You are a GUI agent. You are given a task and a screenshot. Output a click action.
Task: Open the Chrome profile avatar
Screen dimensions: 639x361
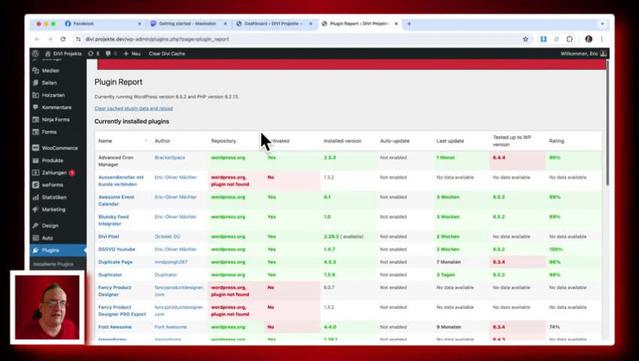588,39
